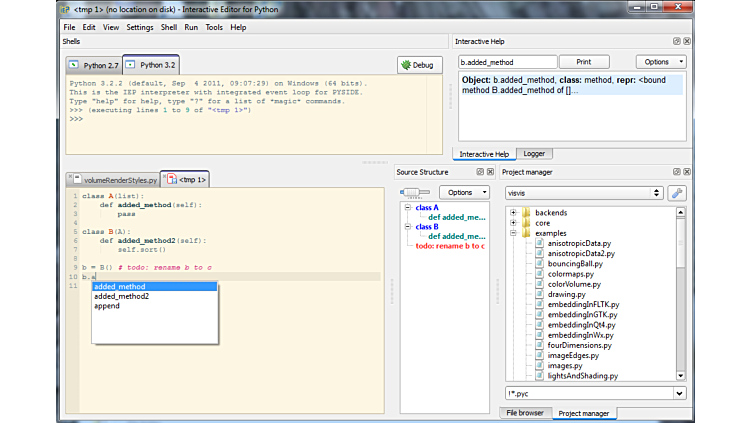
Task: Adjust the Source Structure level slider
Action: [x=409, y=192]
